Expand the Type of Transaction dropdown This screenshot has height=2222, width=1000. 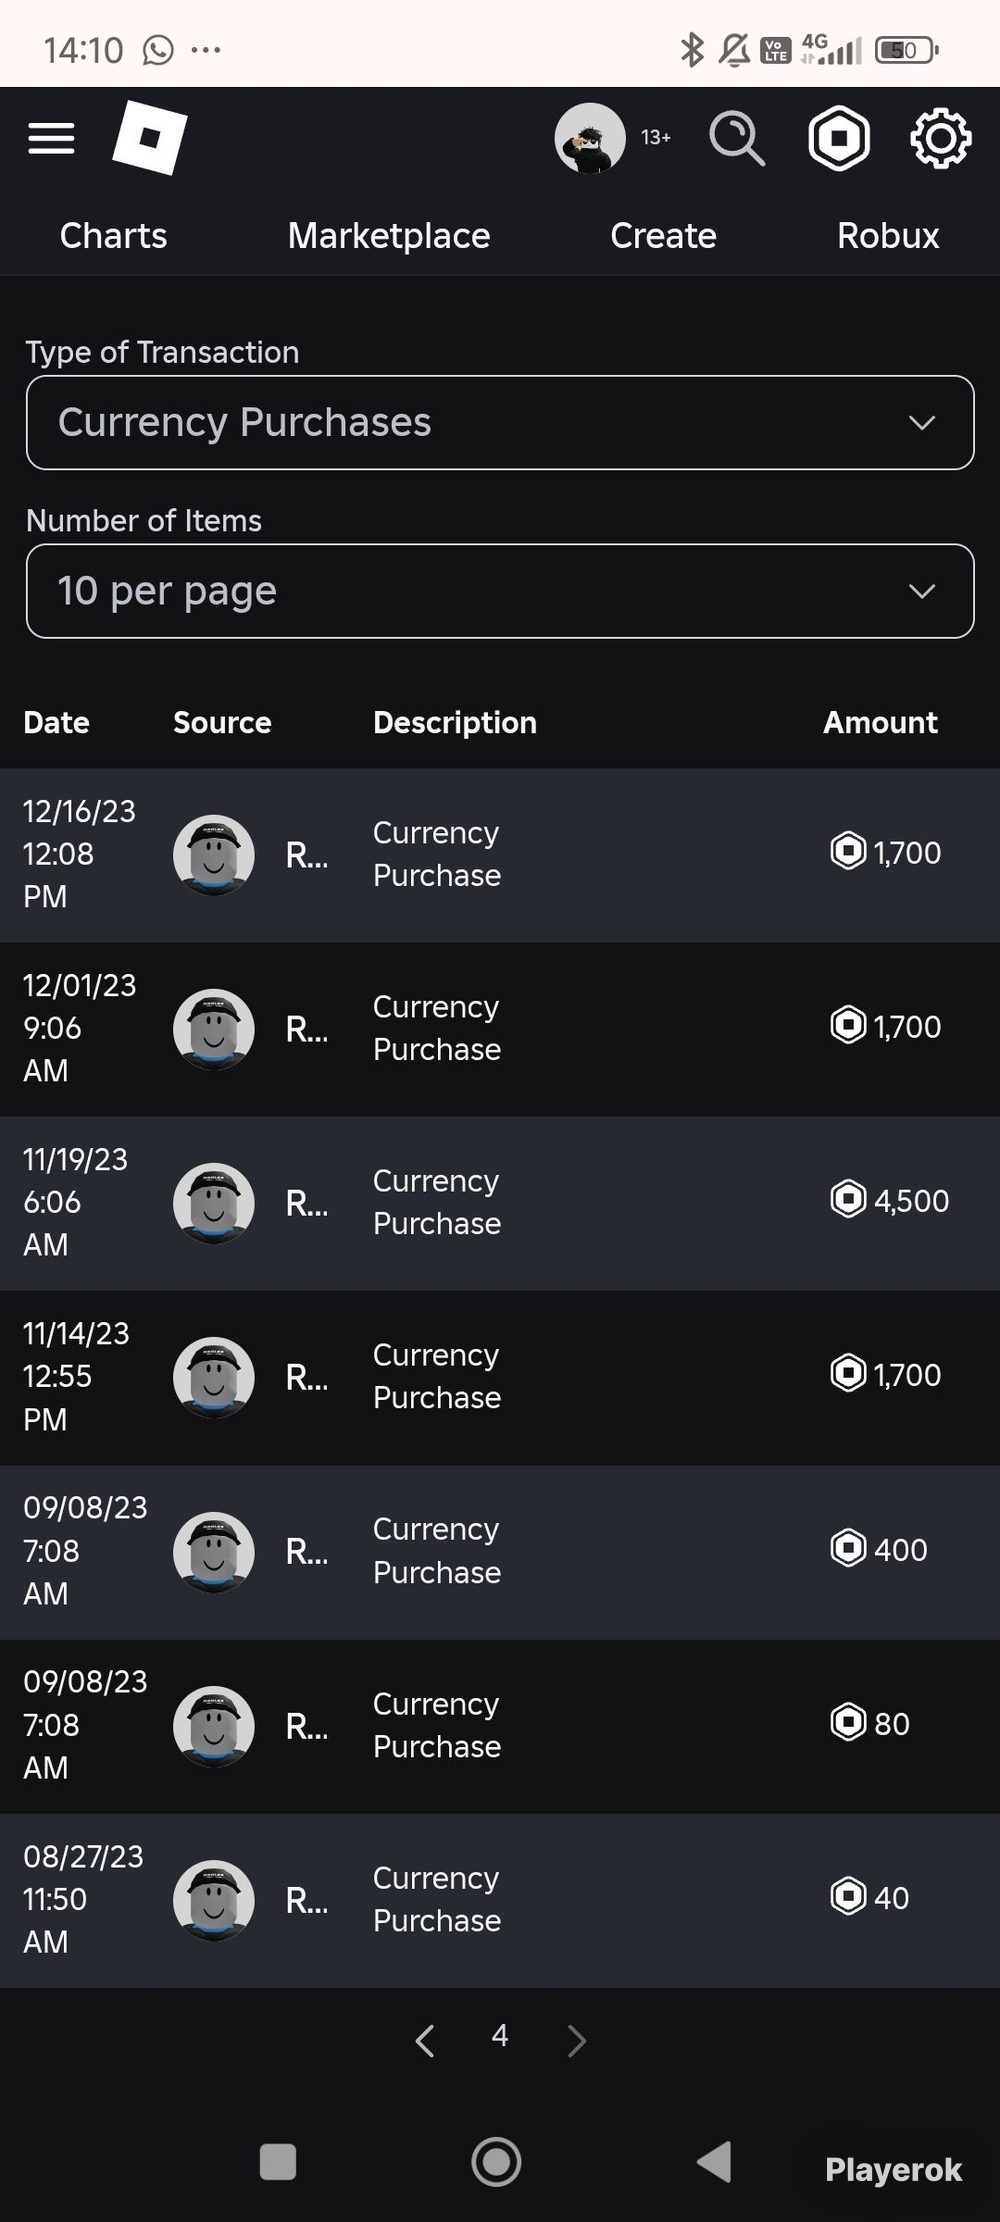(x=500, y=422)
